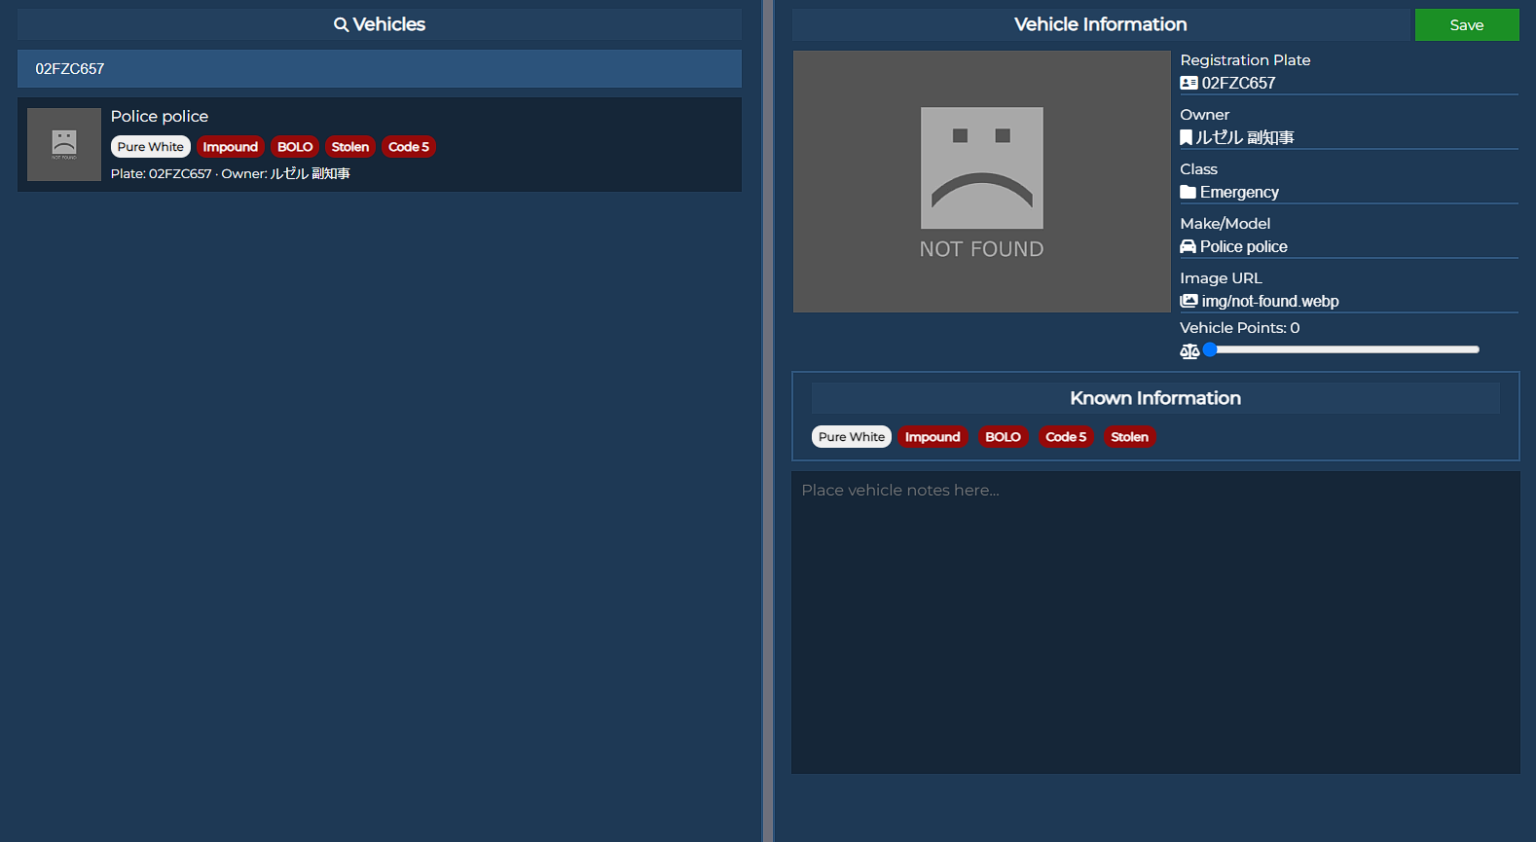The height and width of the screenshot is (842, 1536).
Task: Click the BOLO tag in Known Information
Action: point(1002,437)
